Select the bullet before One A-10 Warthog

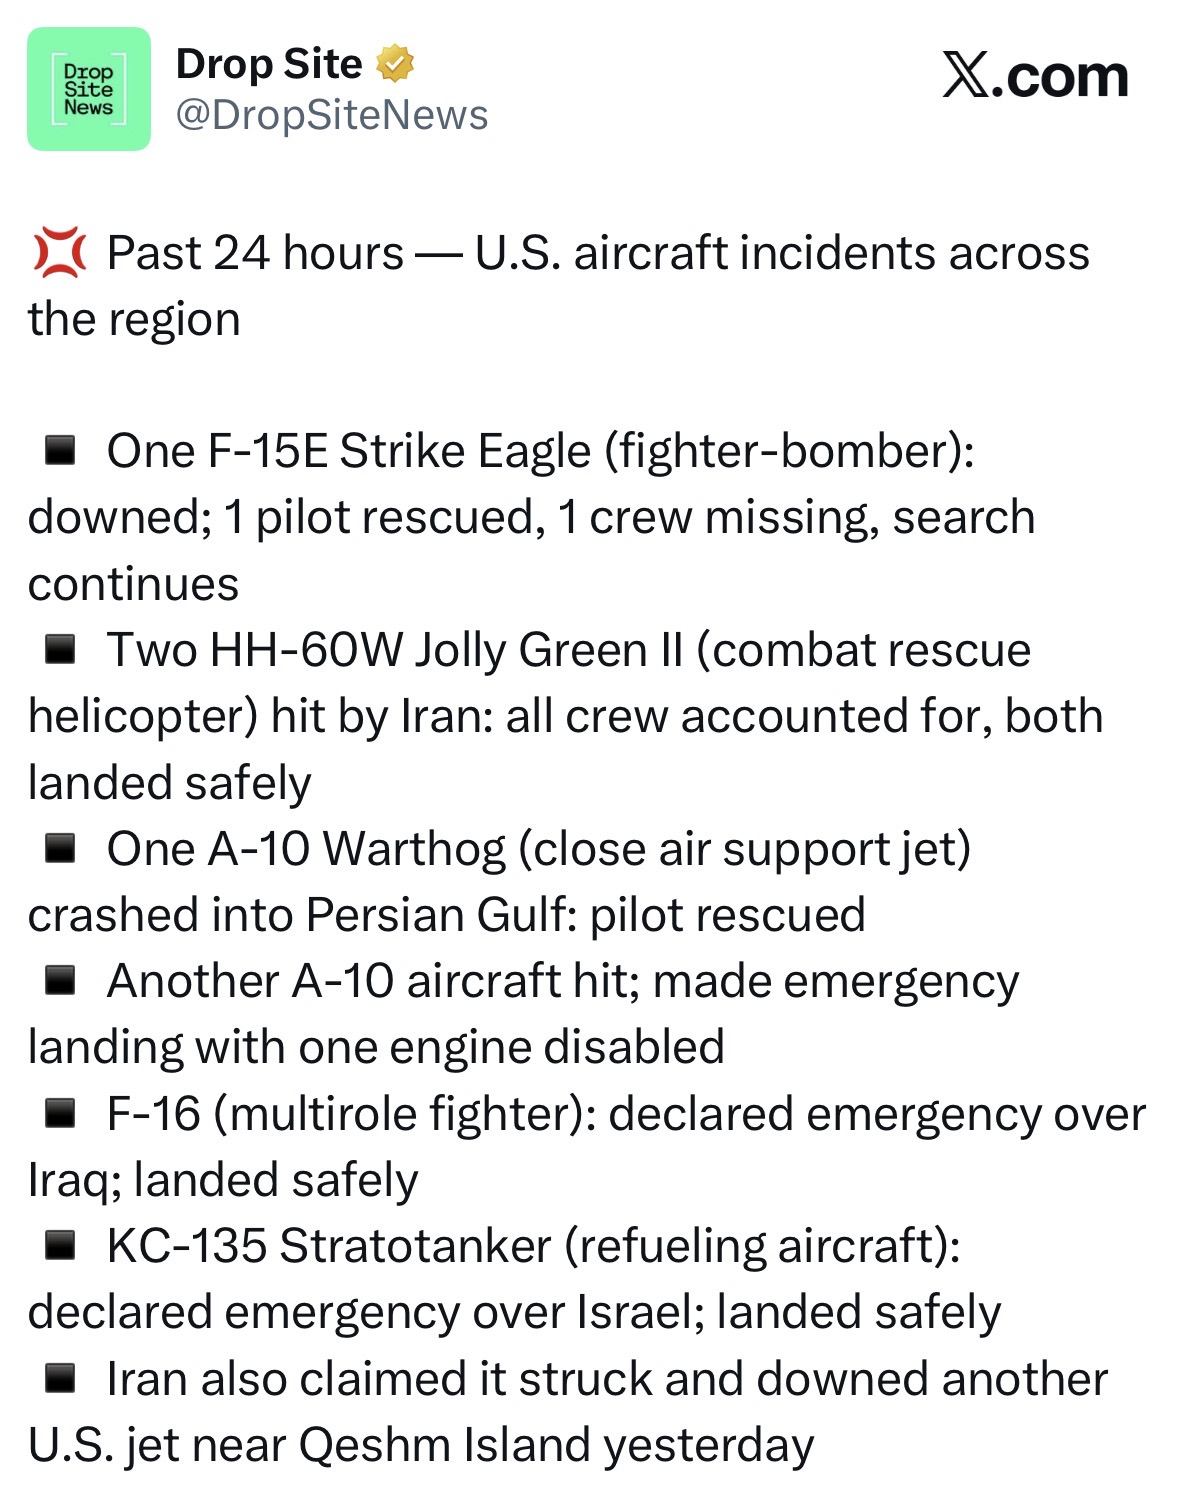(61, 849)
